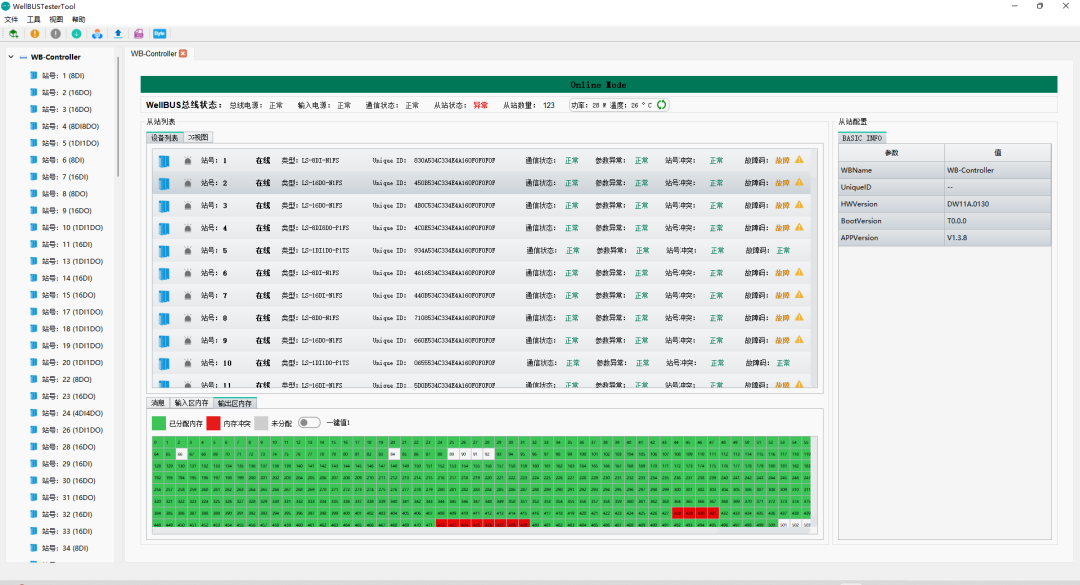Click the blue module icon in station 1 row

pos(164,161)
